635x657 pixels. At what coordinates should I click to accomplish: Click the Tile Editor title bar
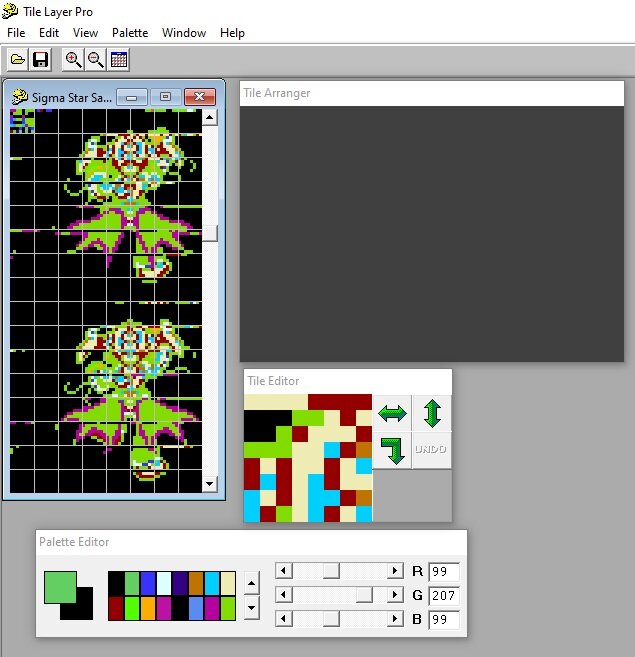point(347,381)
